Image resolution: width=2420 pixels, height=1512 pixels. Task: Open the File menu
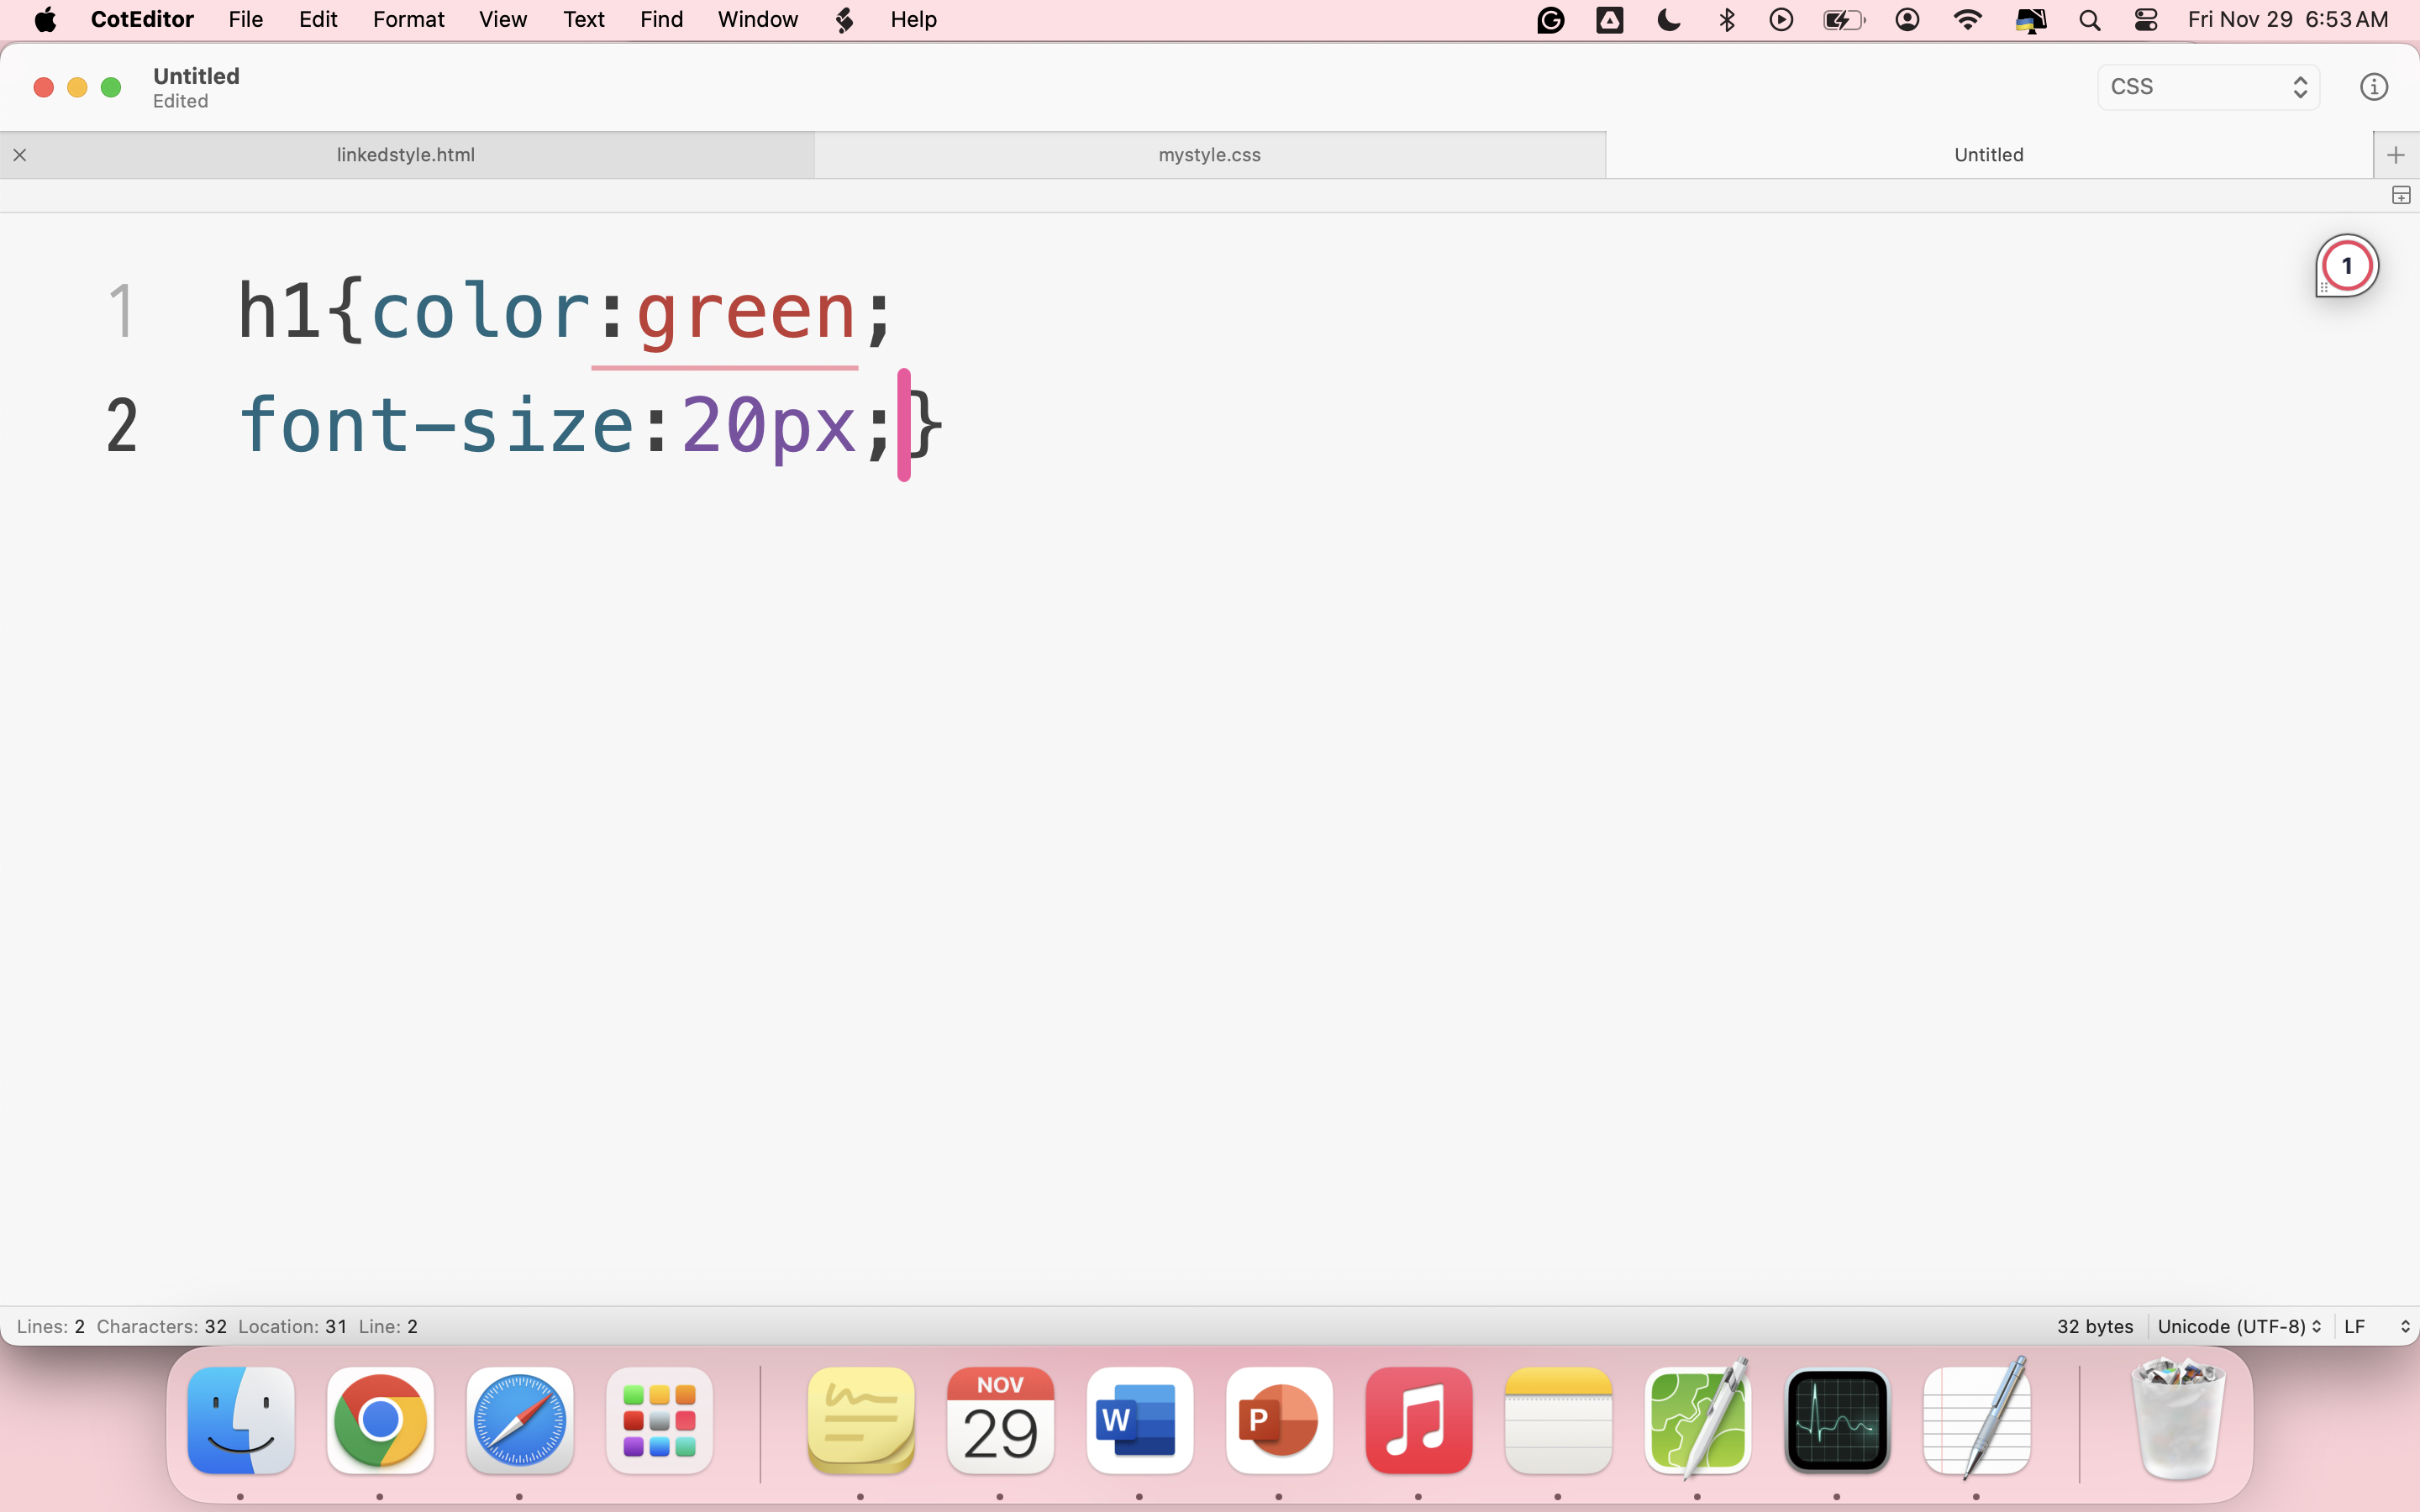point(245,20)
